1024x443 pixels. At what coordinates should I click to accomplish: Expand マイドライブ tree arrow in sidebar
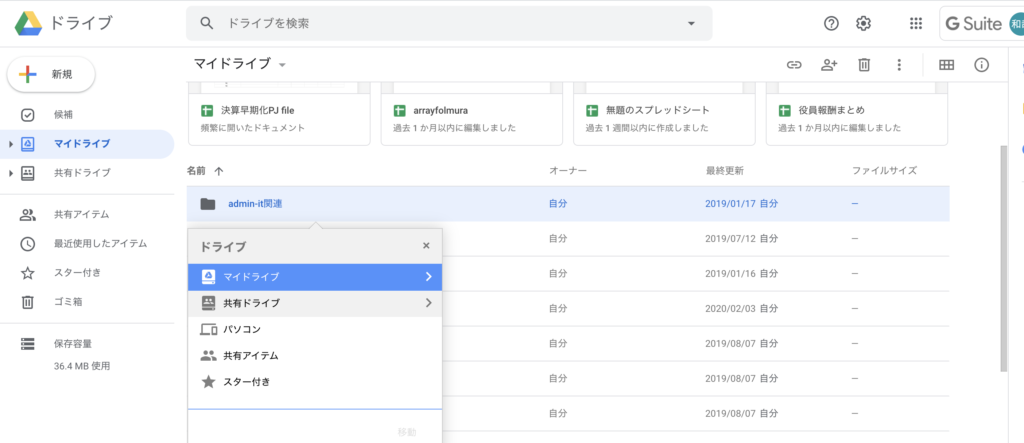click(x=11, y=144)
